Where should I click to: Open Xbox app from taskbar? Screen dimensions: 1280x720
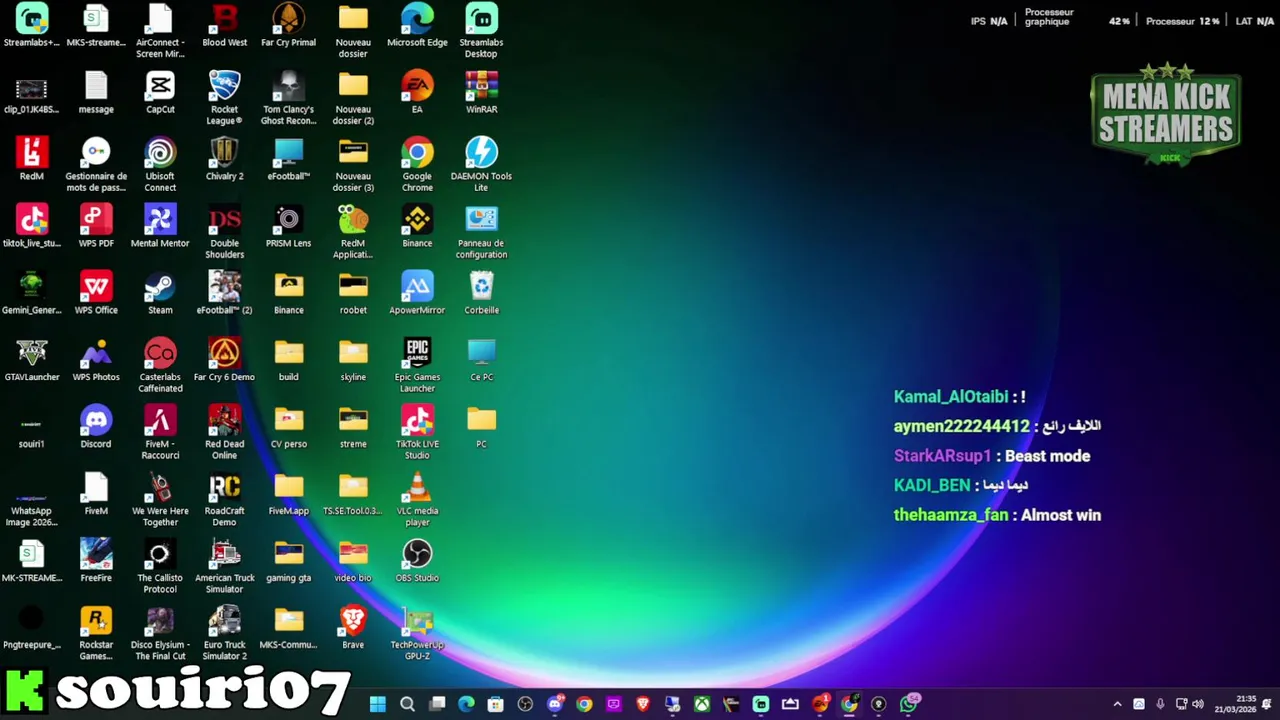click(x=703, y=704)
